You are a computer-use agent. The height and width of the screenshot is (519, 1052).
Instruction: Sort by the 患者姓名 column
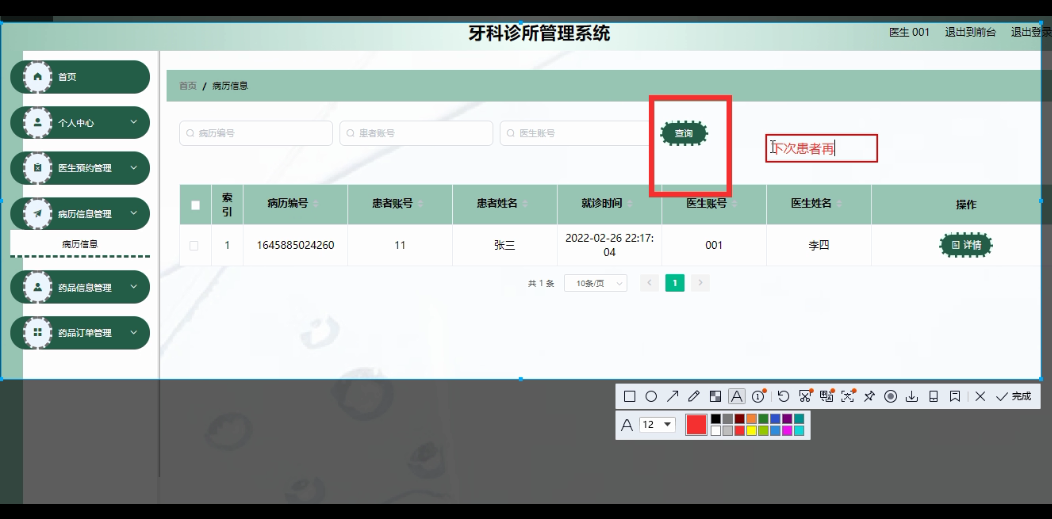point(525,203)
